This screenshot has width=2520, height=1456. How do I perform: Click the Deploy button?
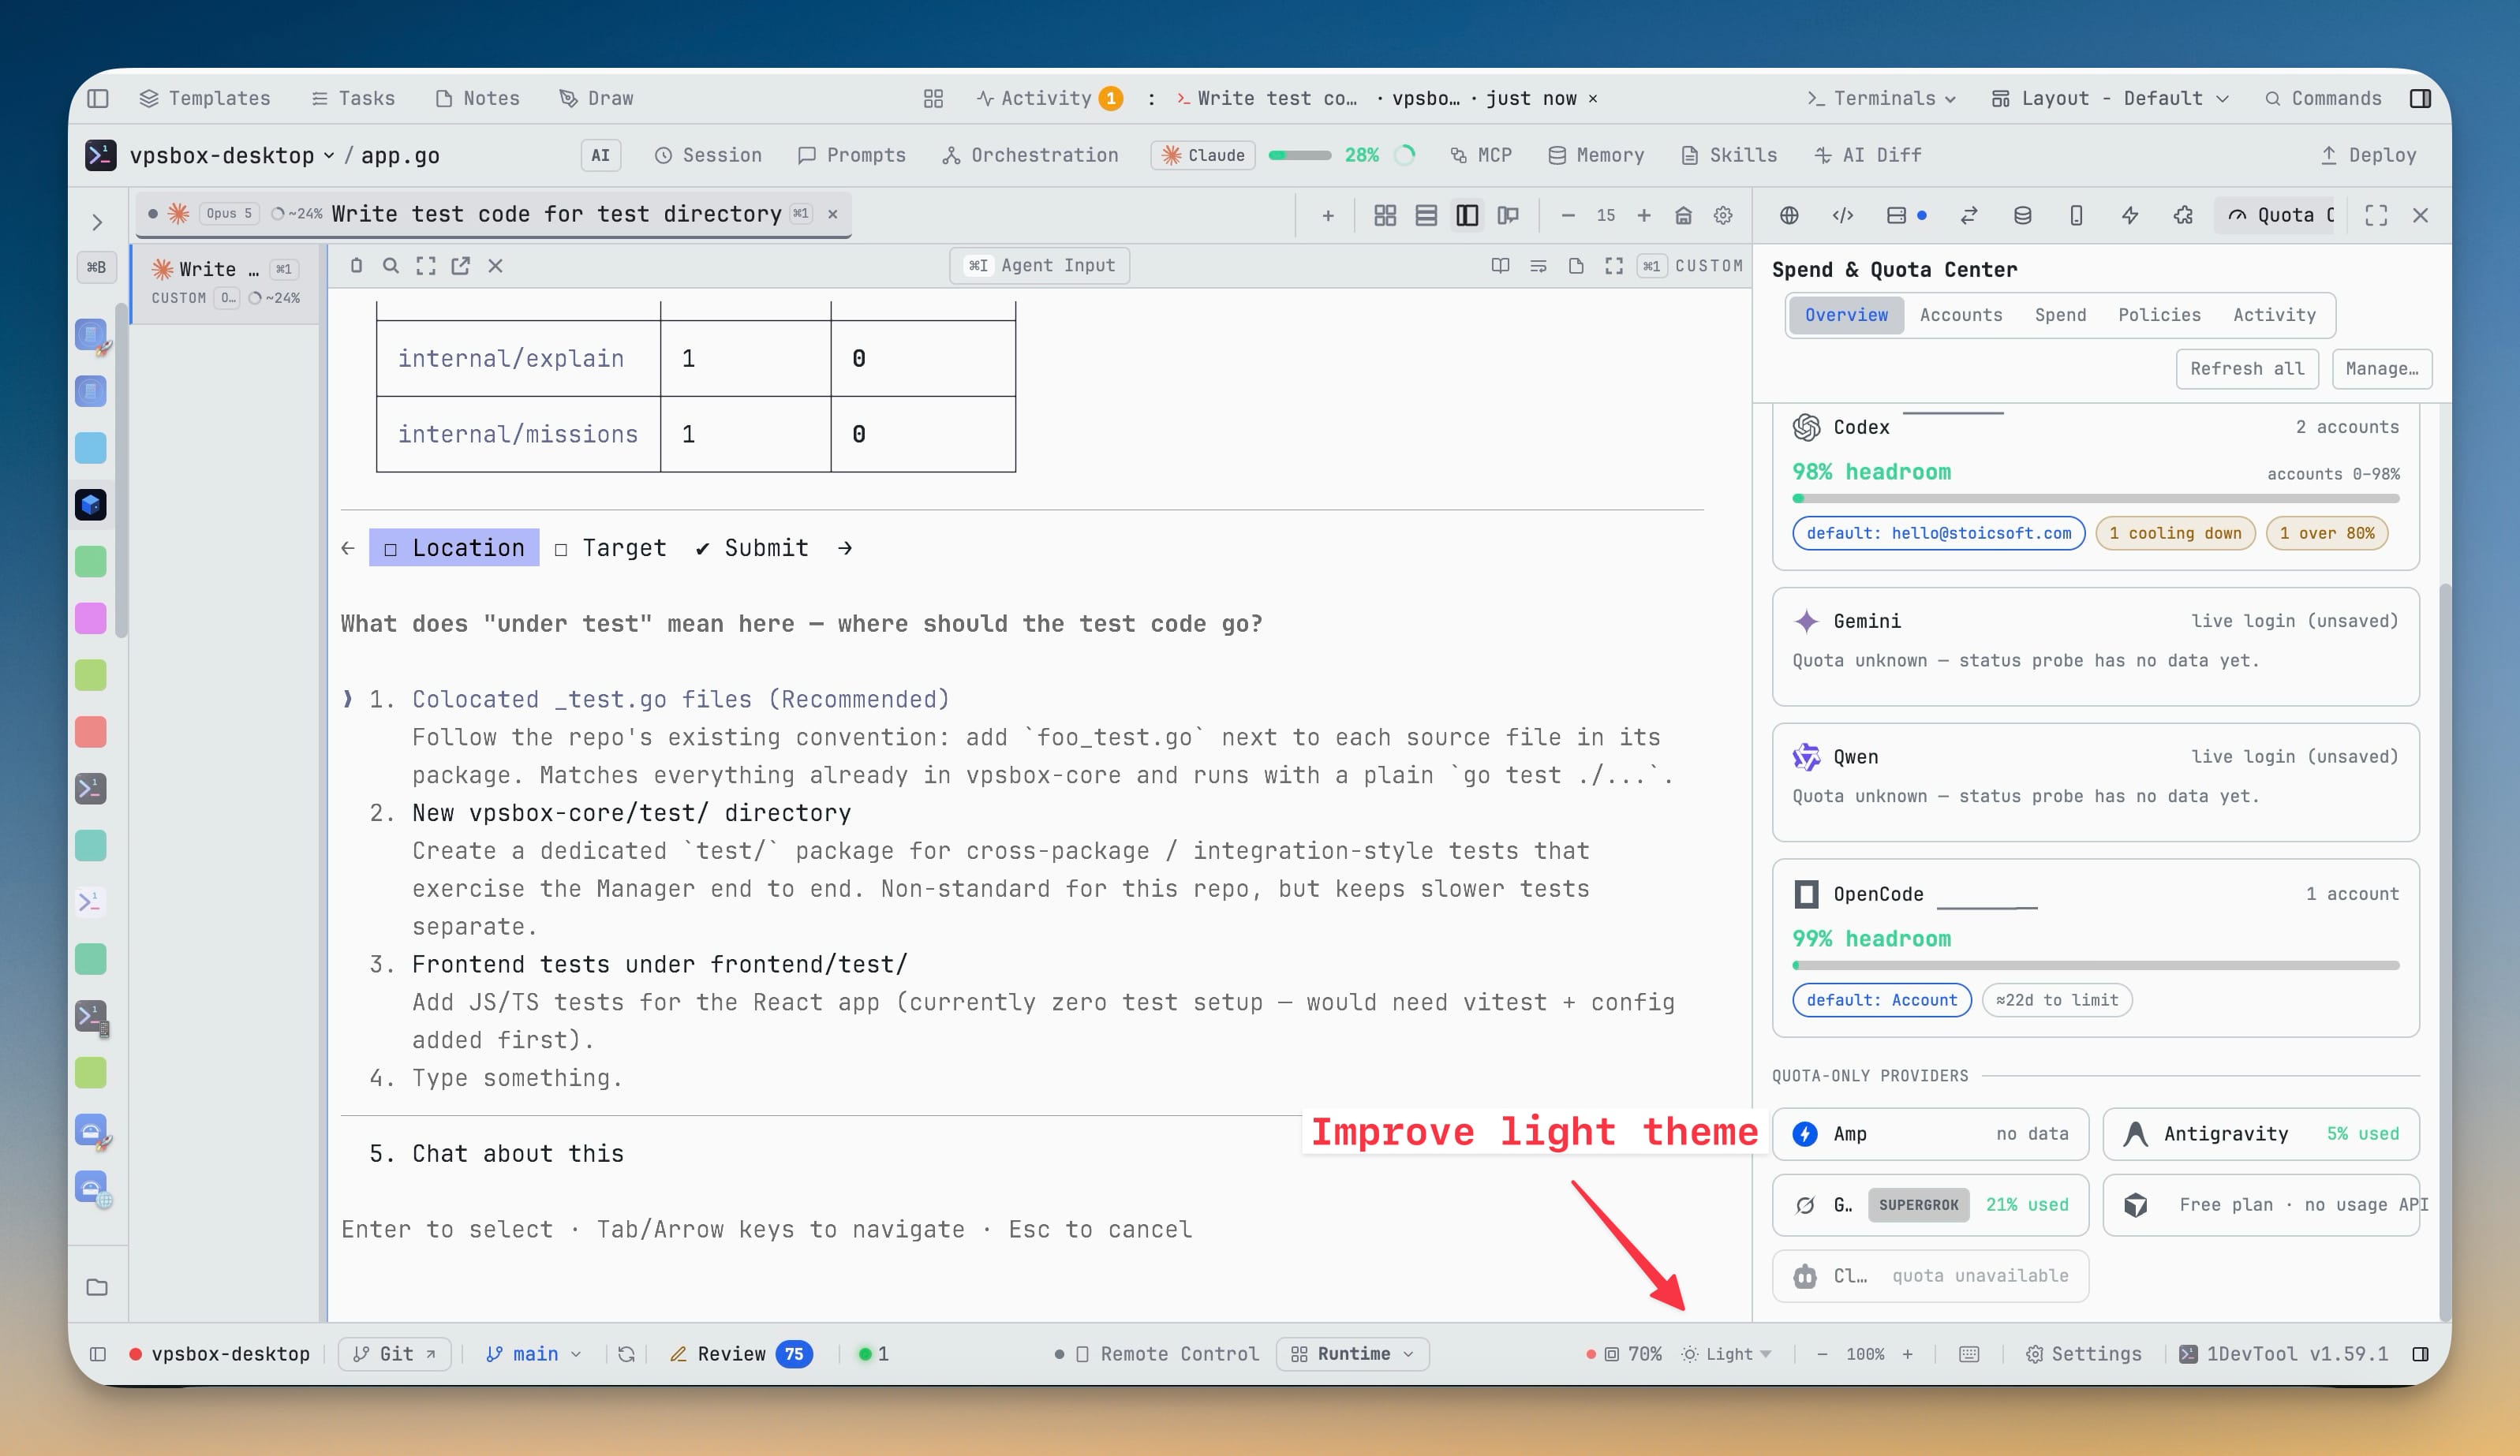point(2368,155)
